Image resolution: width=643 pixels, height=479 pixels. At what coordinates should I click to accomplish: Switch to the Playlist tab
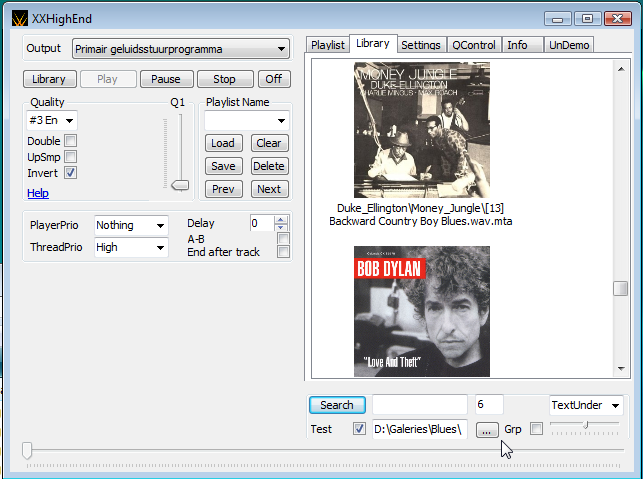328,45
